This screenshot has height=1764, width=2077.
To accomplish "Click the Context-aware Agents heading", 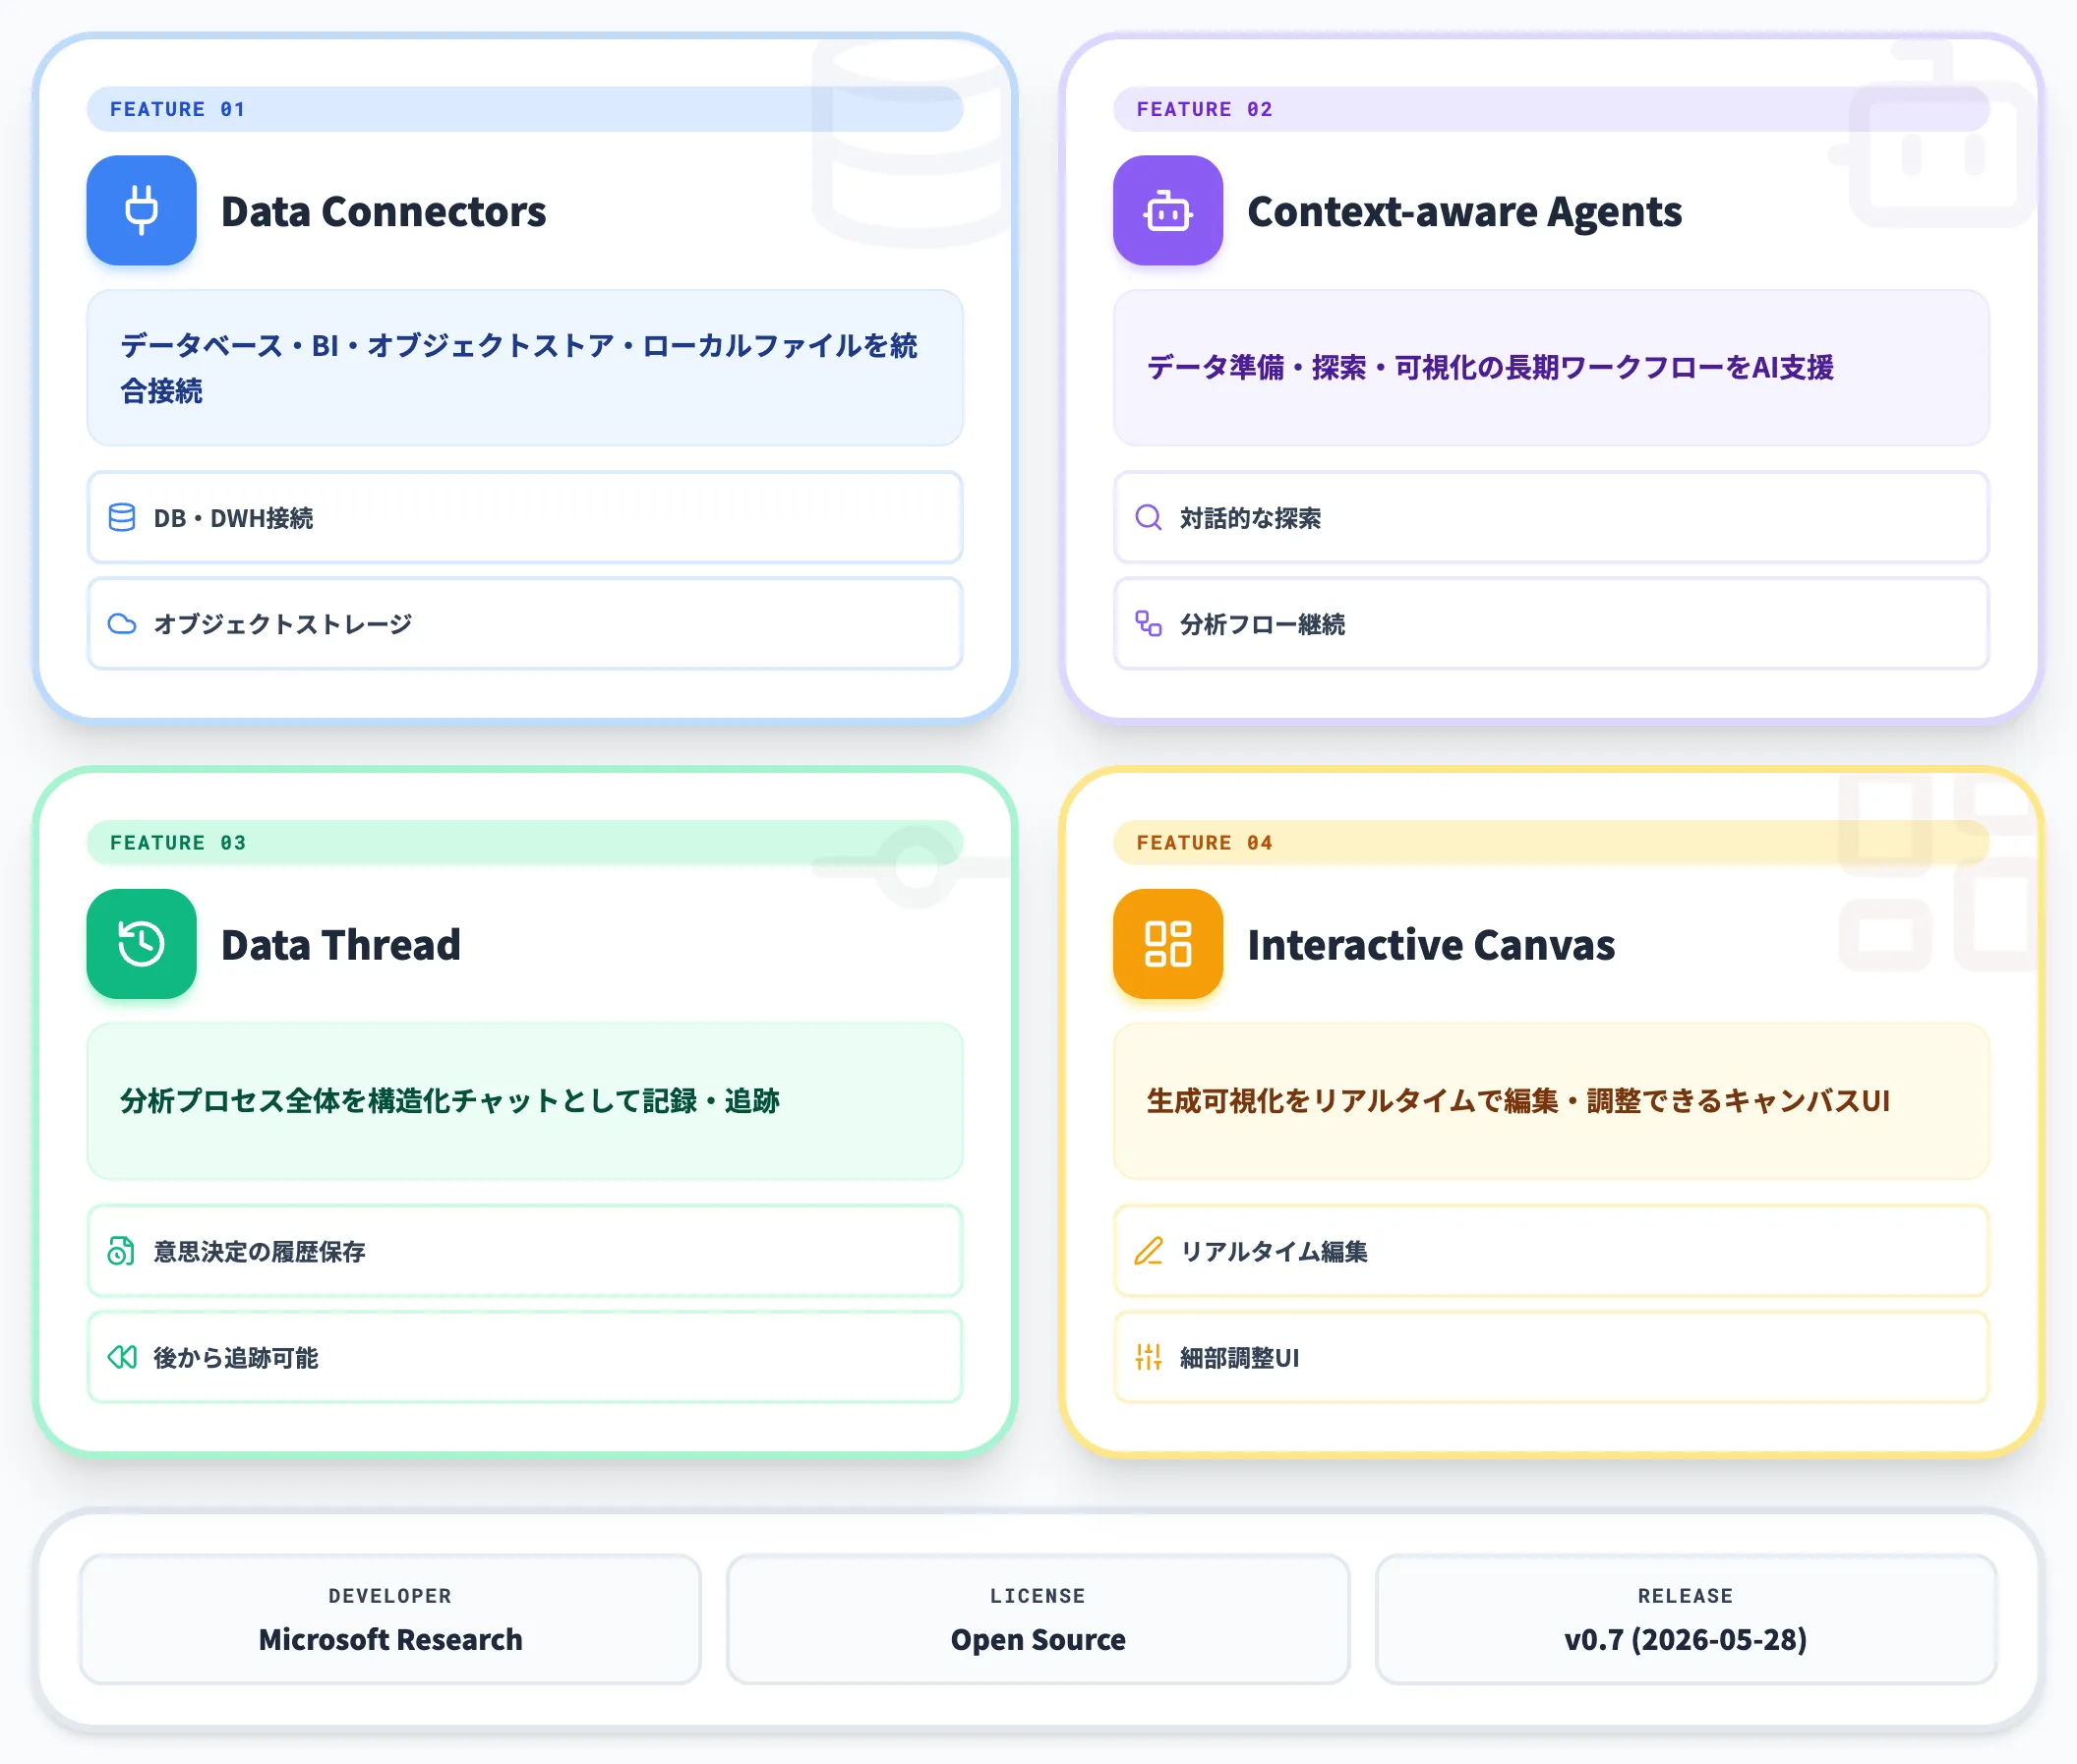I will (x=1465, y=211).
